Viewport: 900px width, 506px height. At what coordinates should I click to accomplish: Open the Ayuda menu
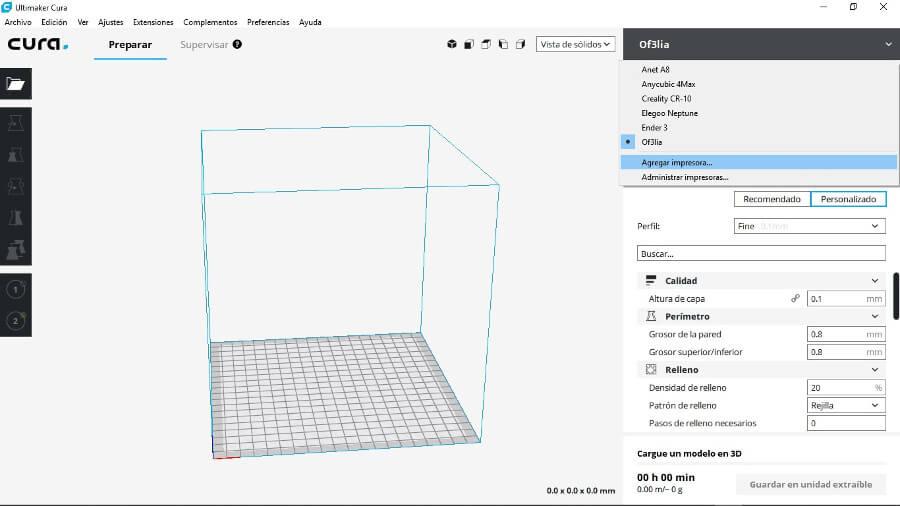(310, 22)
